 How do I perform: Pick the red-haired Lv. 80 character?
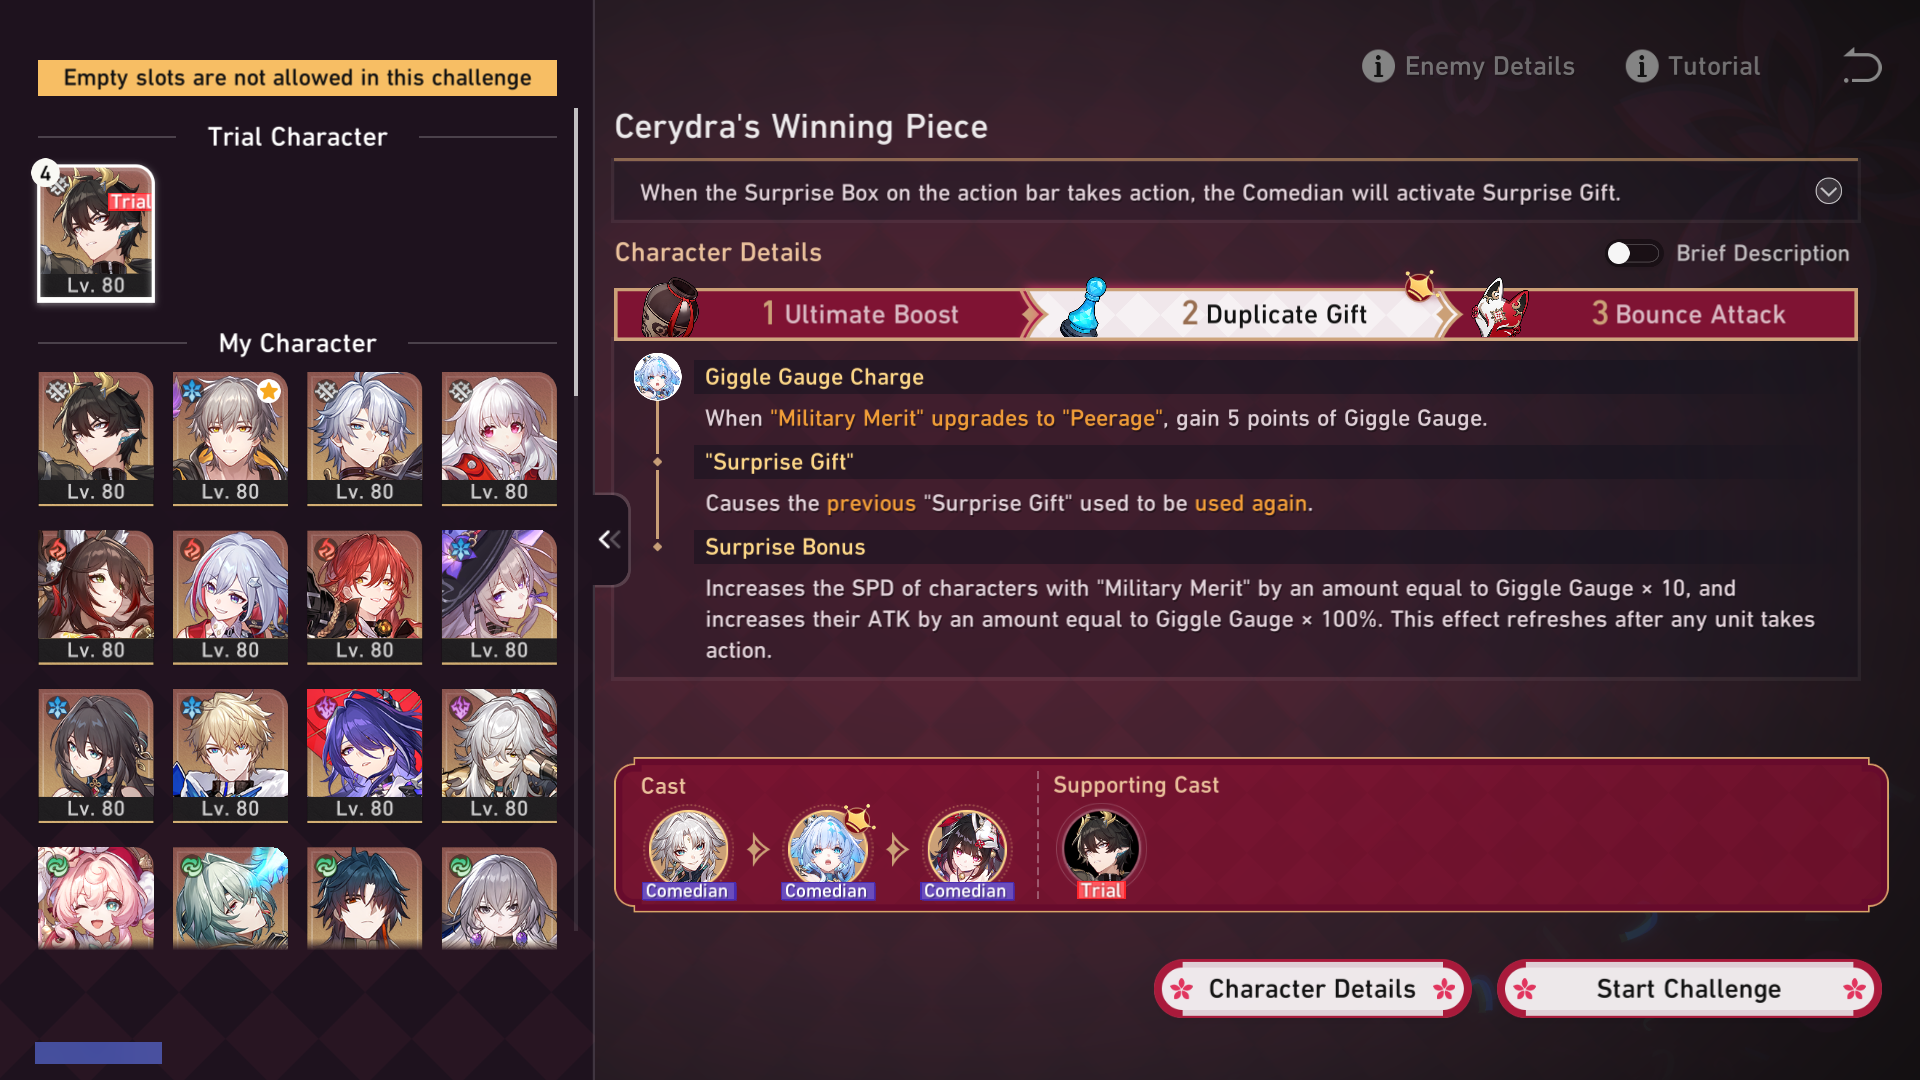[364, 597]
